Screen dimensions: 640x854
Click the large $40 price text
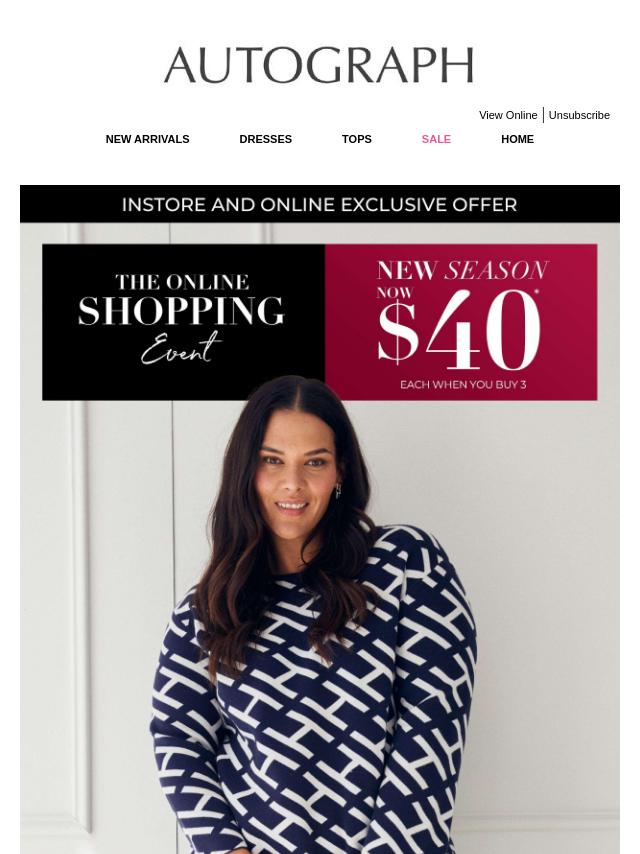coord(459,330)
